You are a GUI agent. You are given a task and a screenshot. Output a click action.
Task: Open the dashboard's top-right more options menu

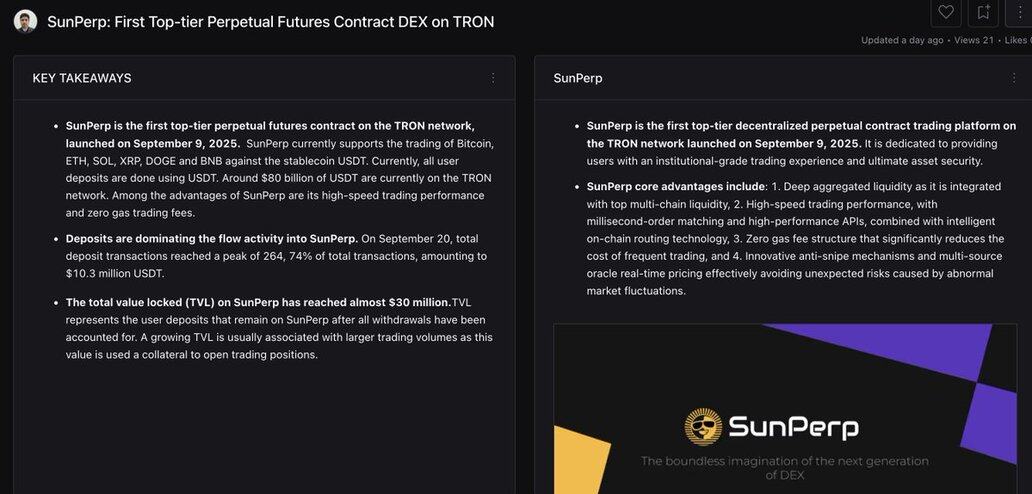[x=1020, y=12]
